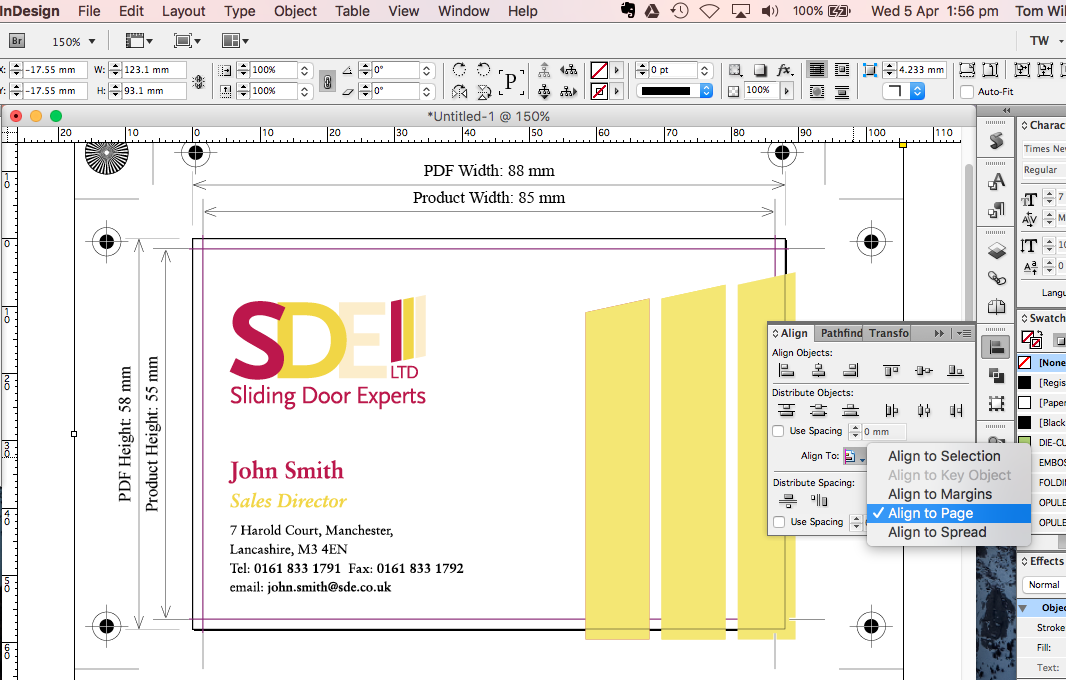Click the Drop Shadow icon
The width and height of the screenshot is (1066, 680).
click(760, 70)
